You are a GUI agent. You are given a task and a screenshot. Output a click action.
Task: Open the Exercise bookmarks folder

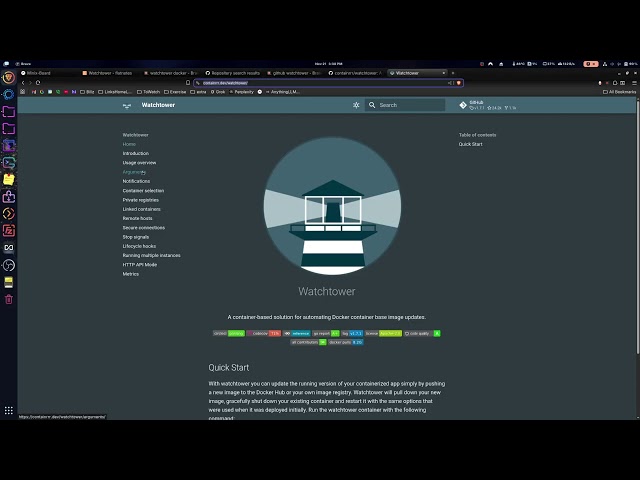coord(175,92)
